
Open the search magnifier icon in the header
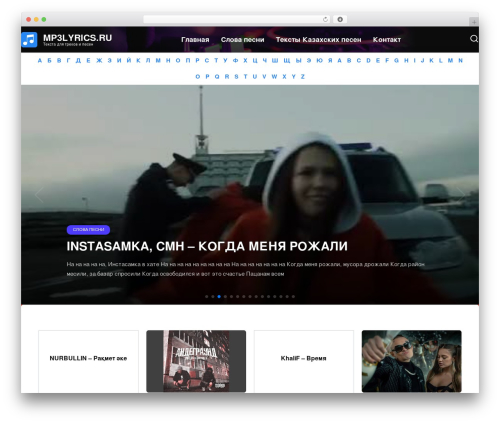[474, 39]
